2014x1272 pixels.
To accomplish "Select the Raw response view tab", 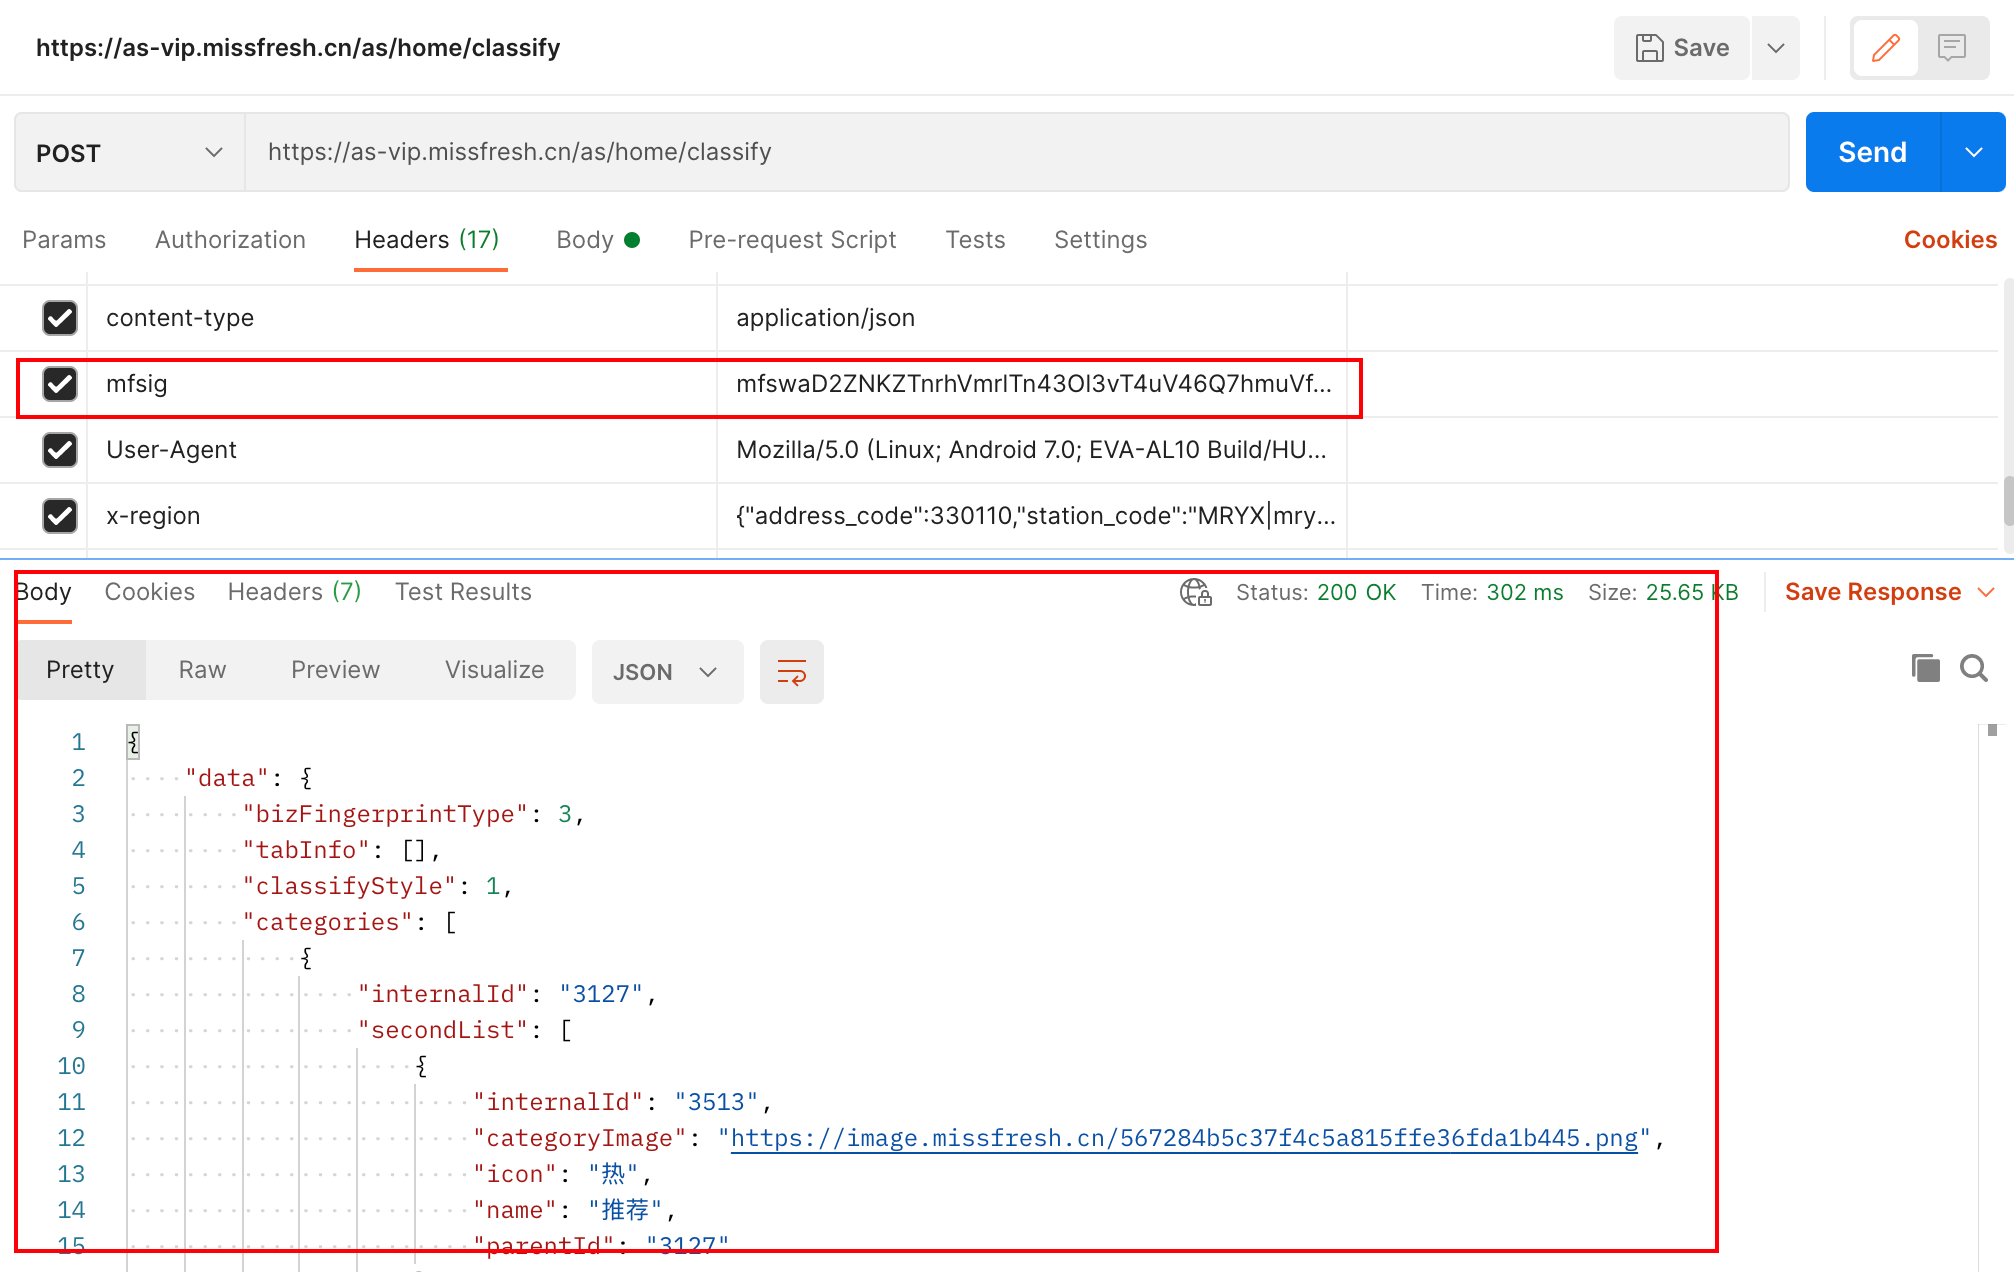I will (202, 670).
